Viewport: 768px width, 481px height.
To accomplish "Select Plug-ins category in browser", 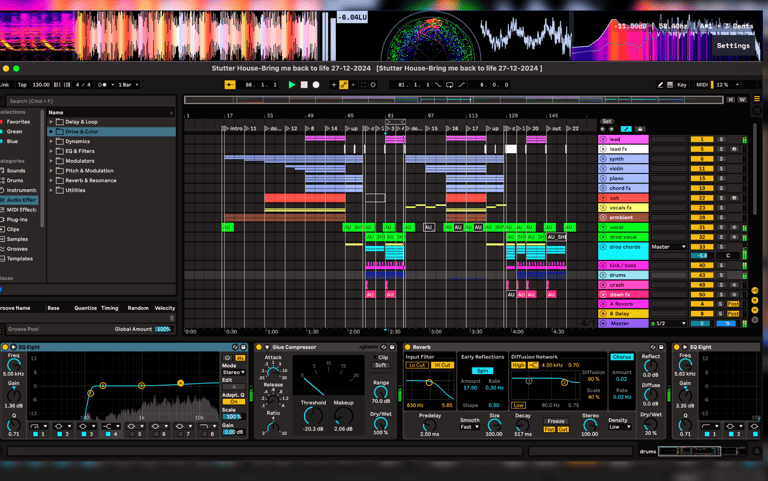I will 19,219.
